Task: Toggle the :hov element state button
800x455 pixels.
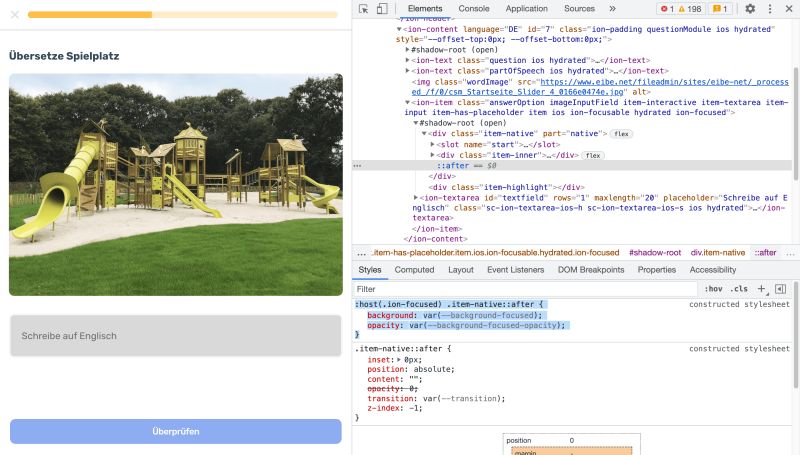Action: pyautogui.click(x=713, y=289)
